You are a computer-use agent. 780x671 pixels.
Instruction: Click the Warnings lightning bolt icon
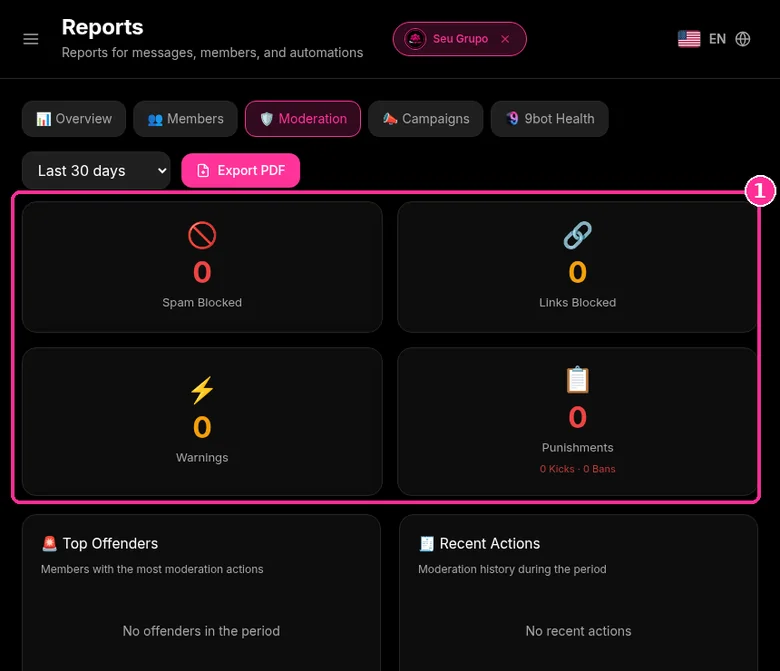point(202,390)
